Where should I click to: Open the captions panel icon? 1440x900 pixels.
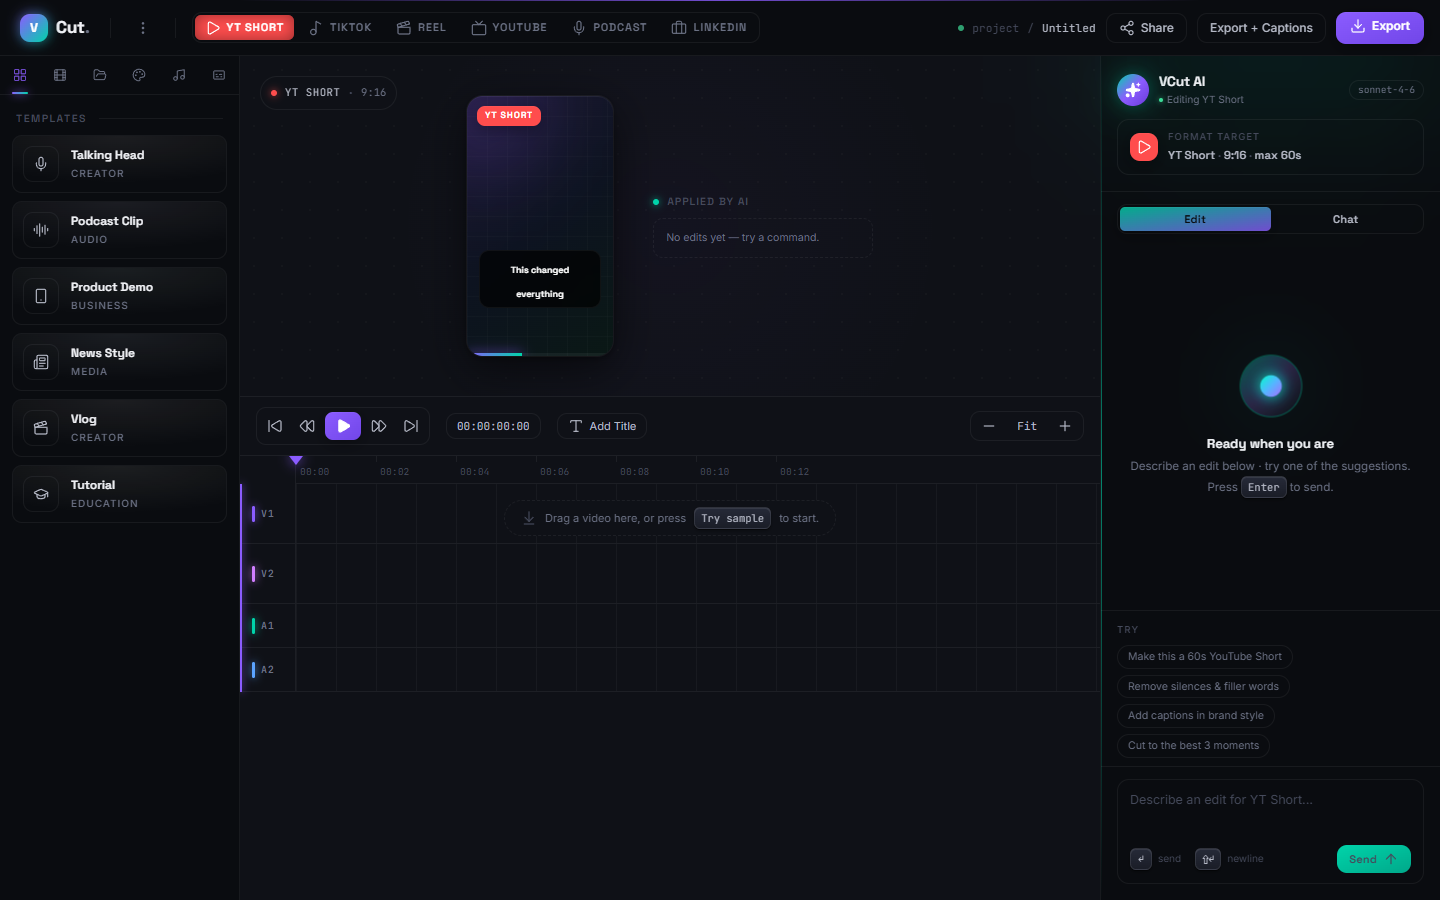(219, 75)
